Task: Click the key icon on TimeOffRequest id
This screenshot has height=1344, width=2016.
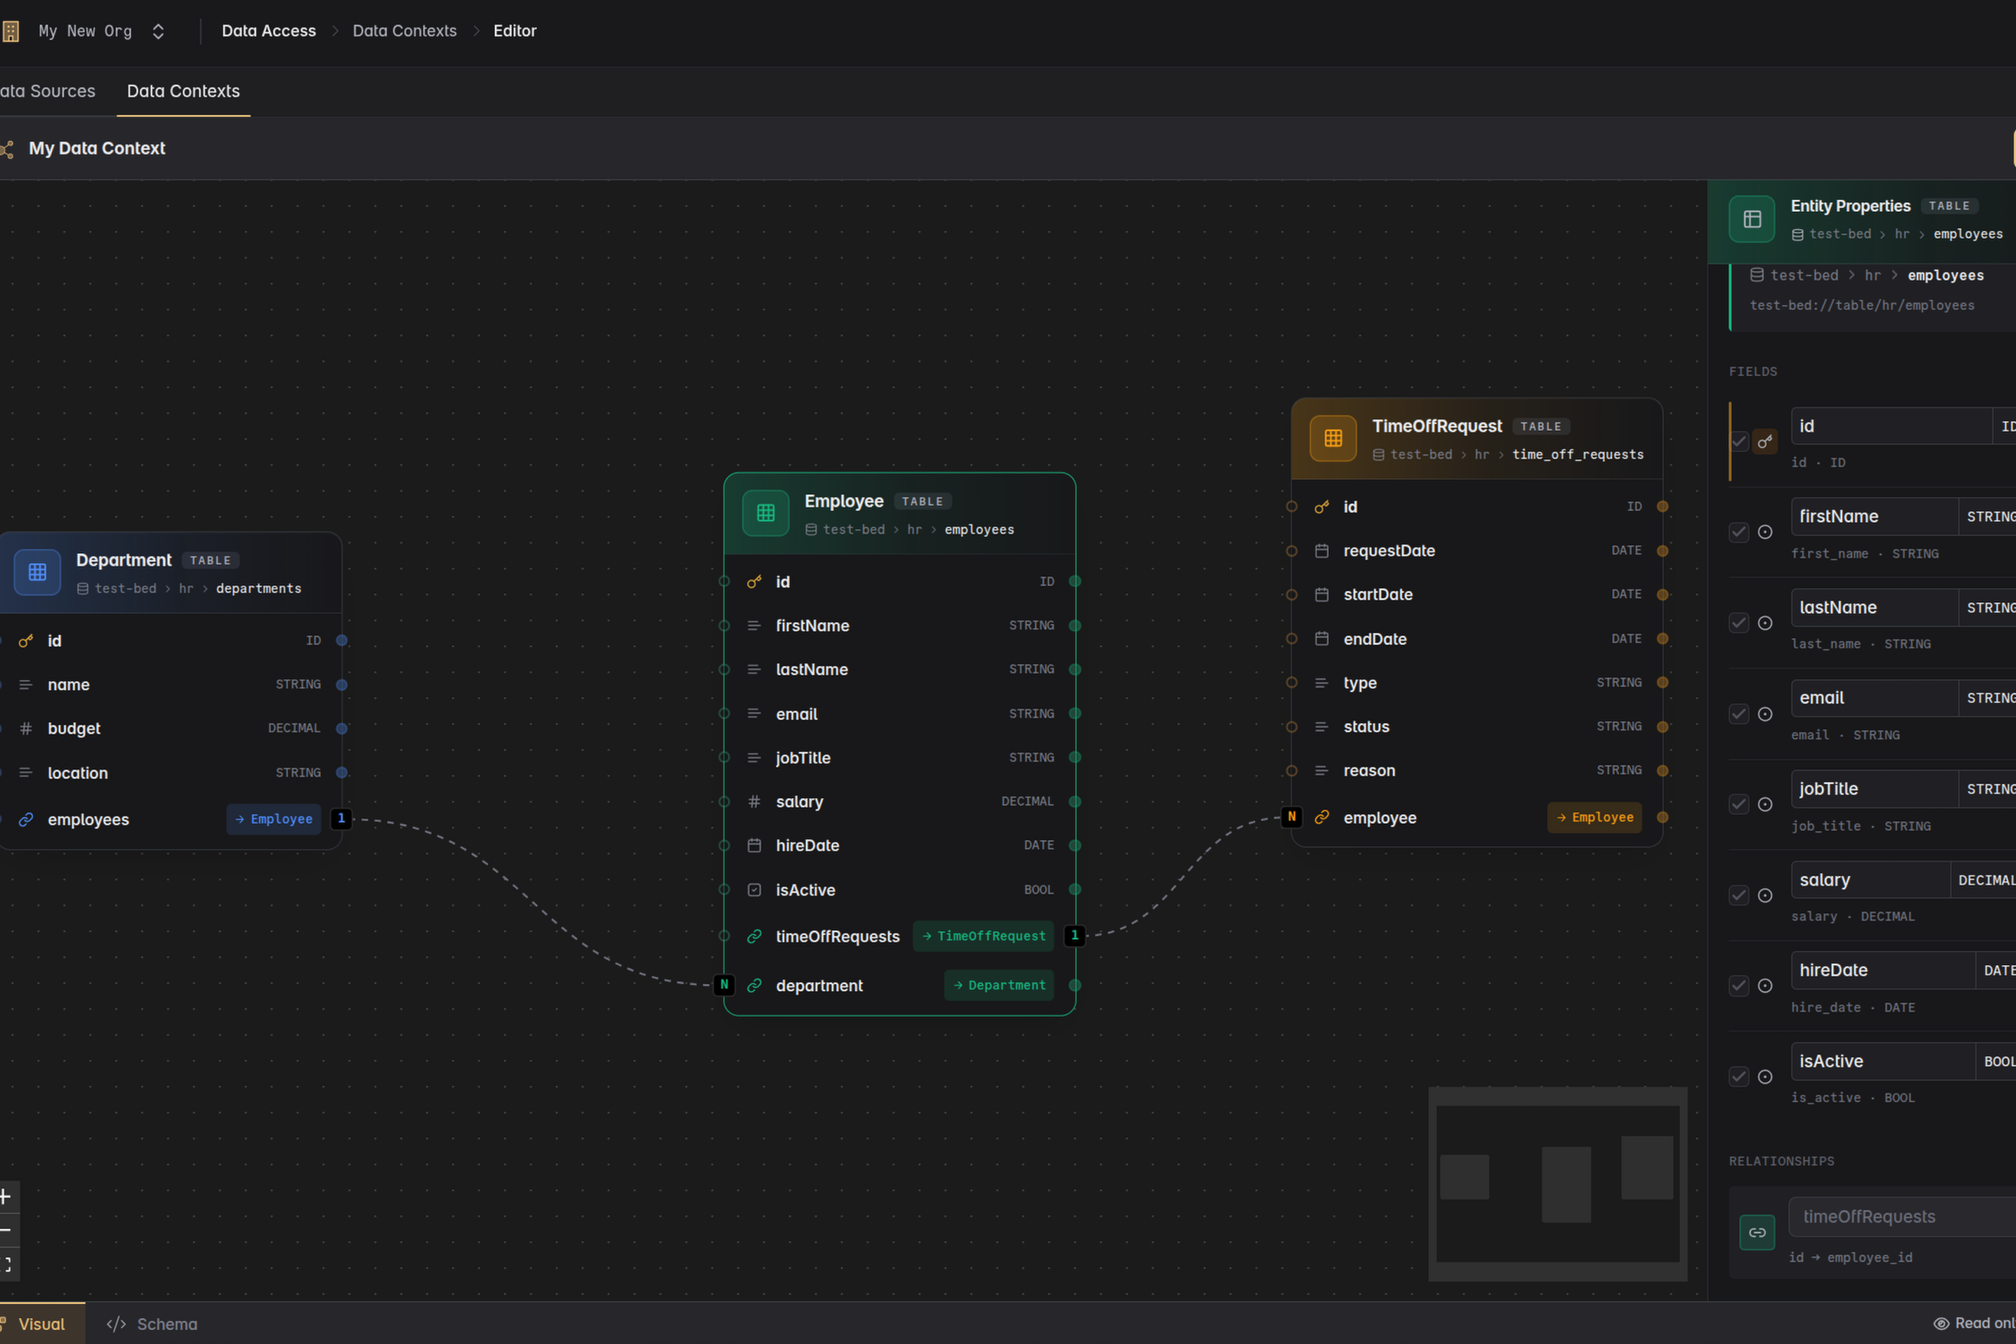Action: pyautogui.click(x=1322, y=507)
